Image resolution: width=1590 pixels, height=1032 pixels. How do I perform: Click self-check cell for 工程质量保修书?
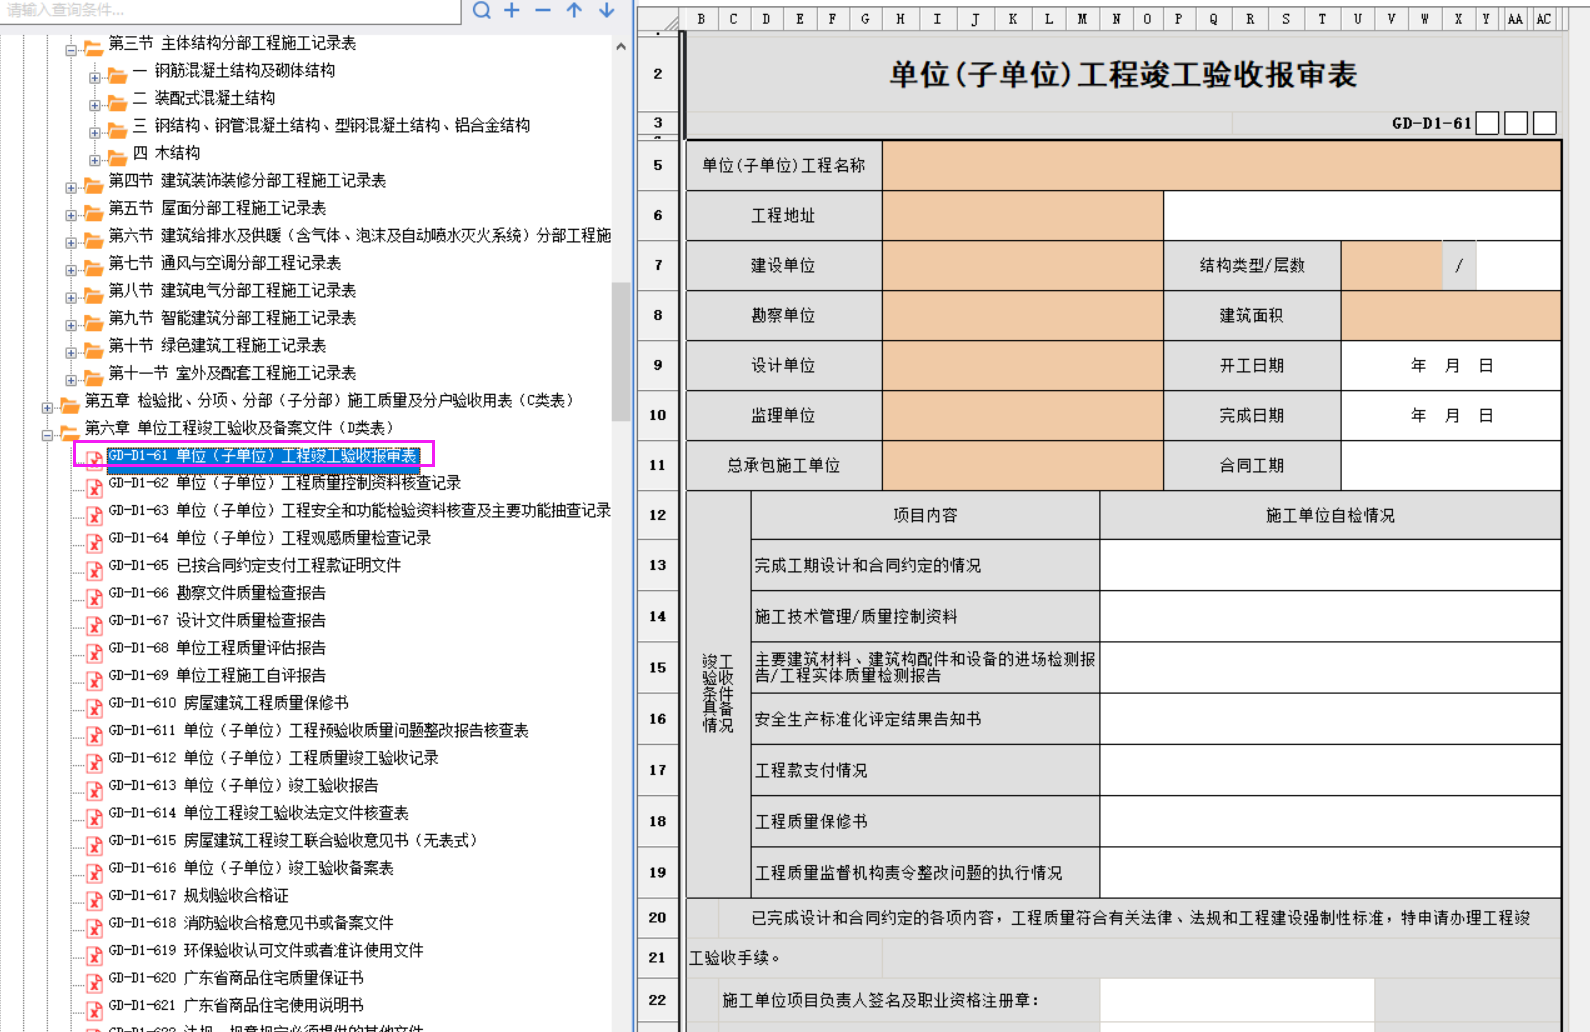(x=1330, y=821)
